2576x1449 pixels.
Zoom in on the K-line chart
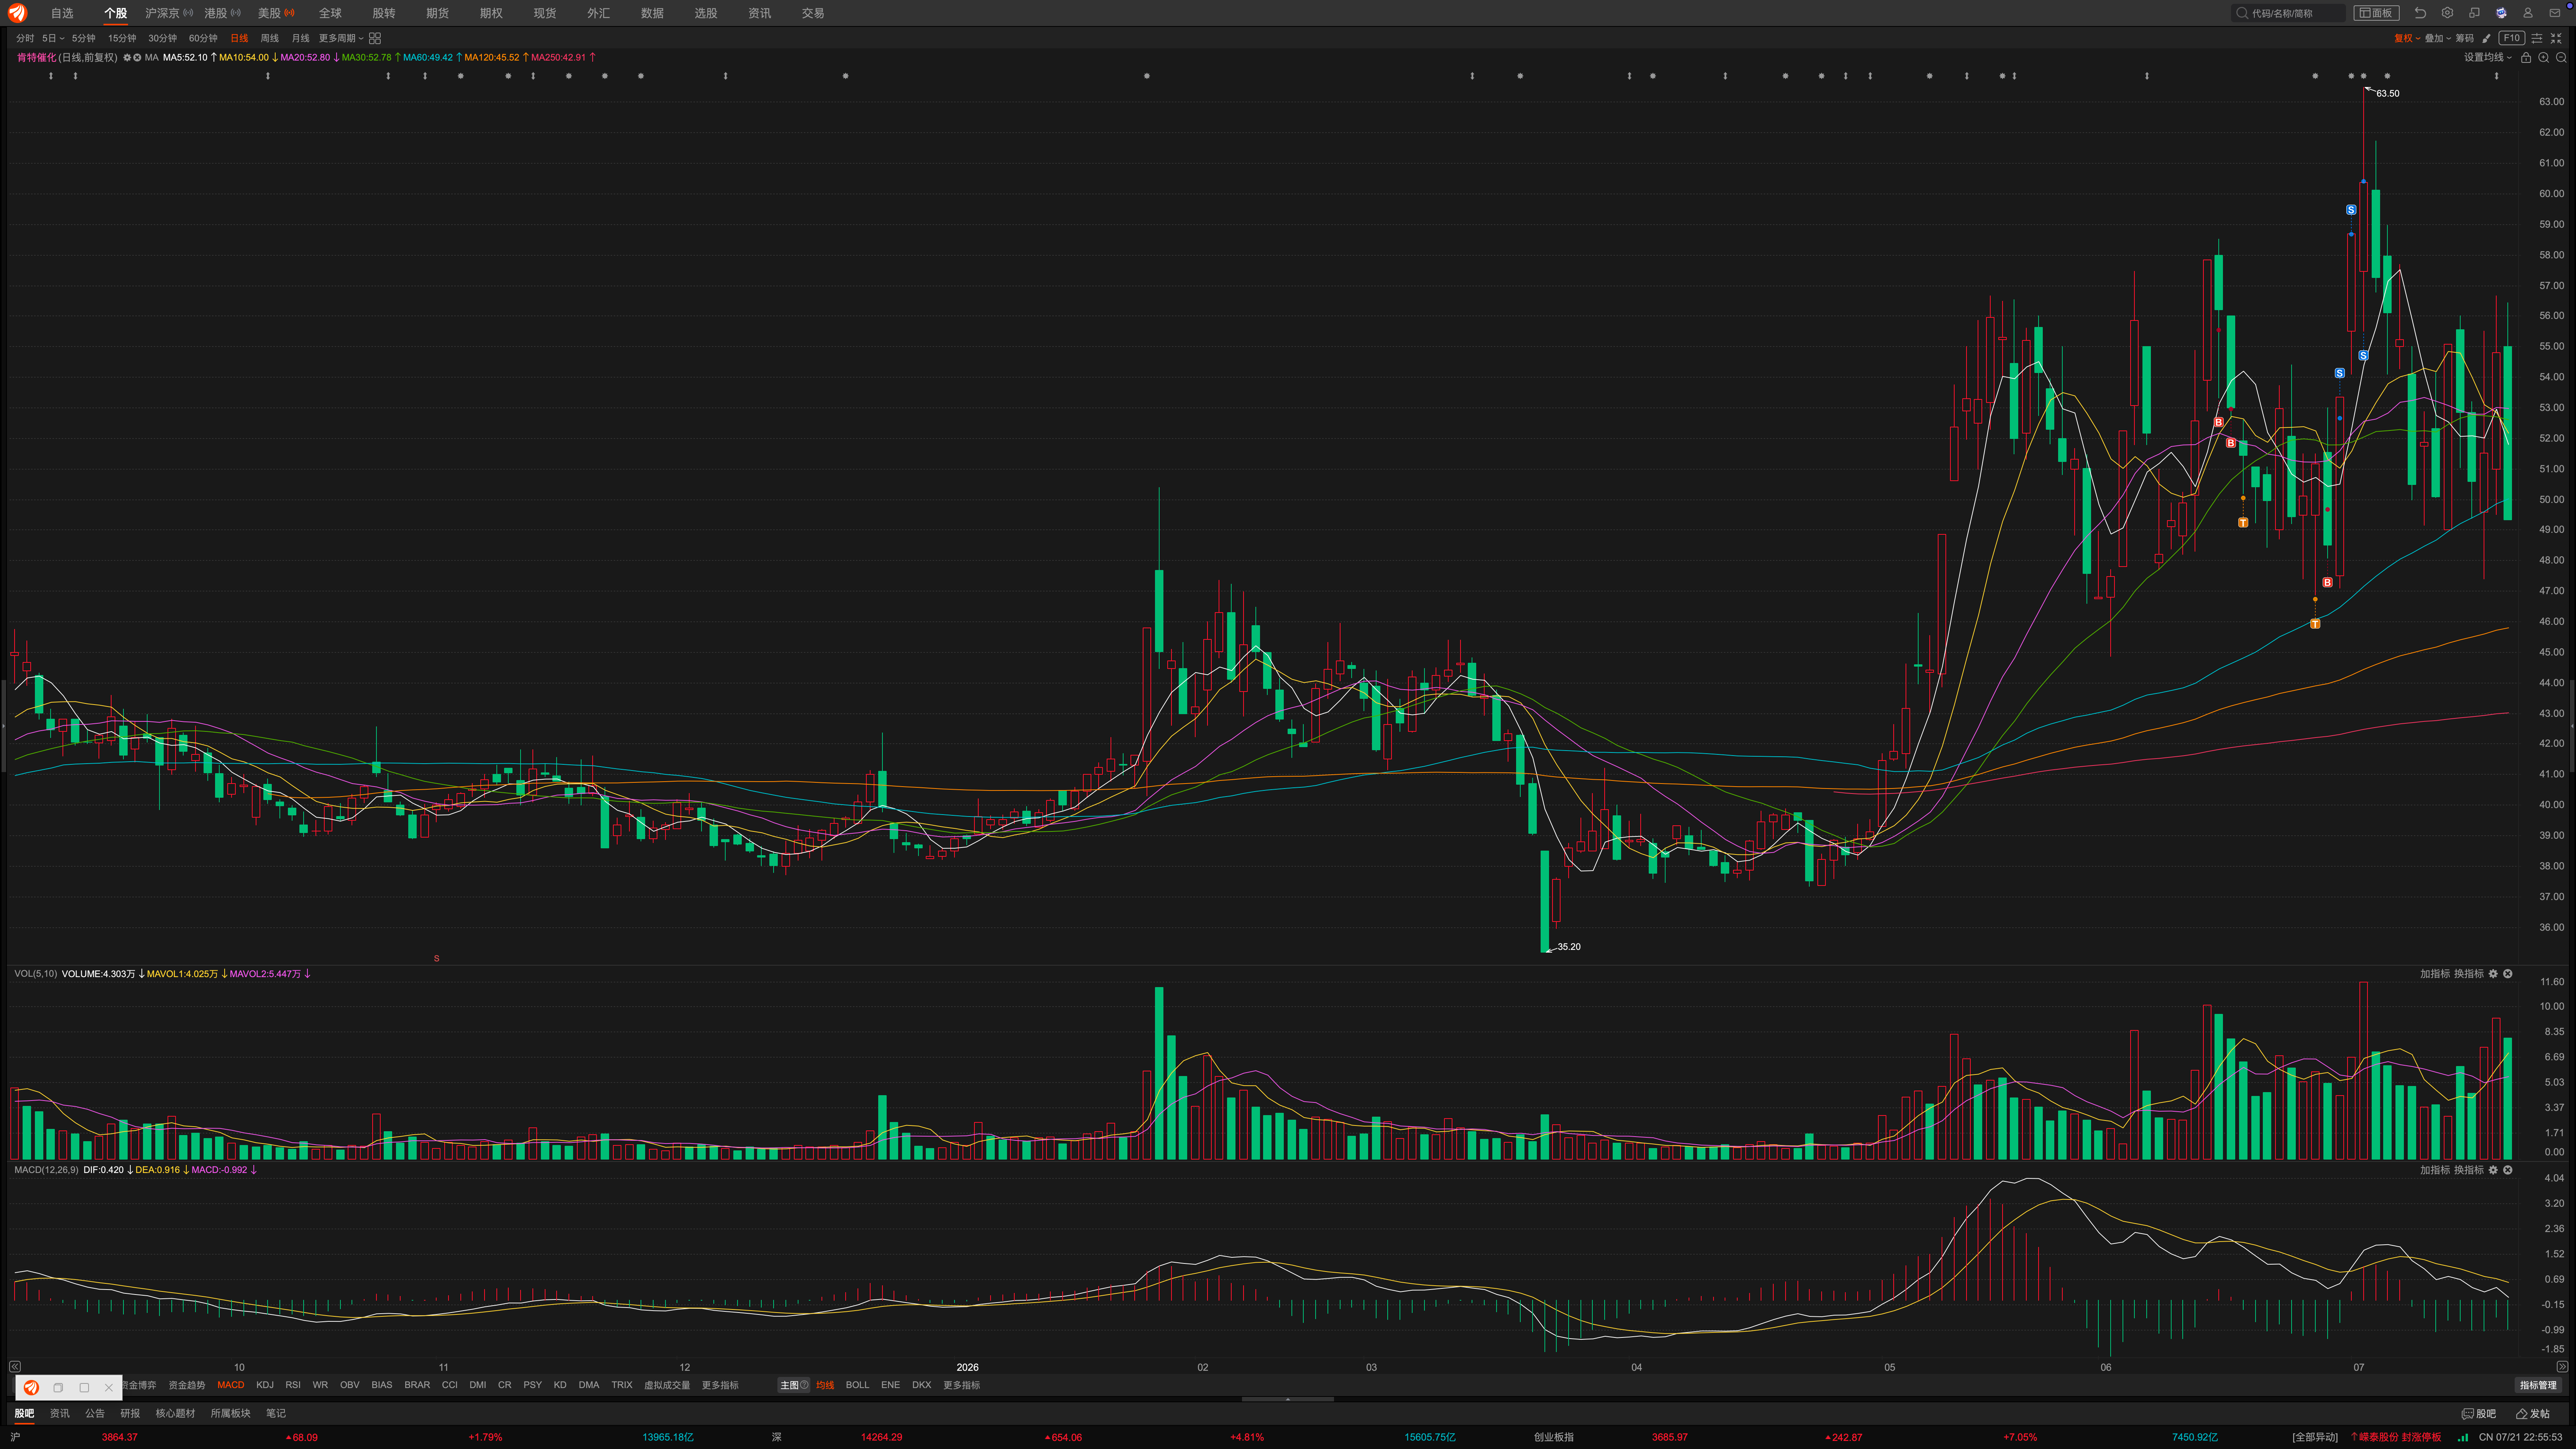[2544, 57]
